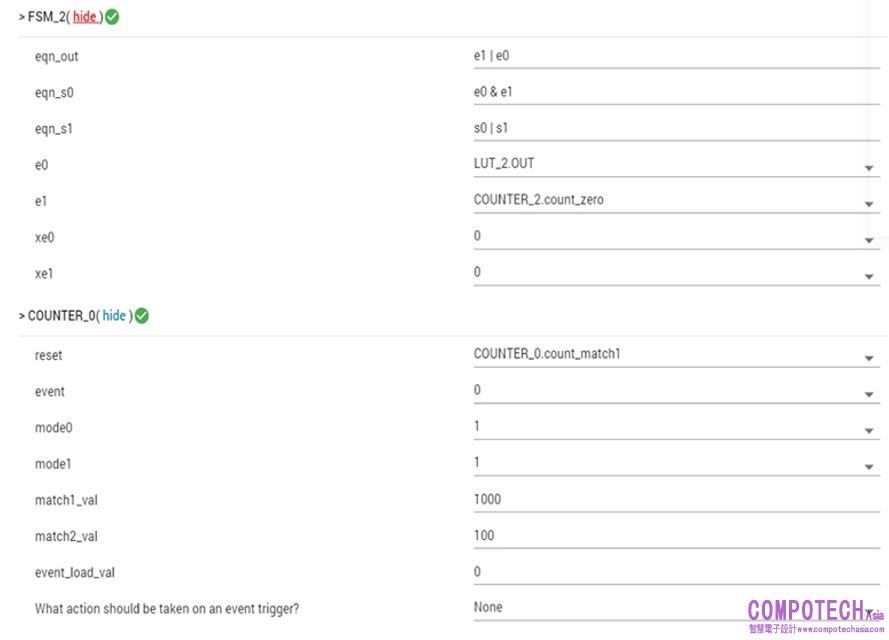889x640 pixels.
Task: Focus the match1_val input field
Action: [x=675, y=500]
